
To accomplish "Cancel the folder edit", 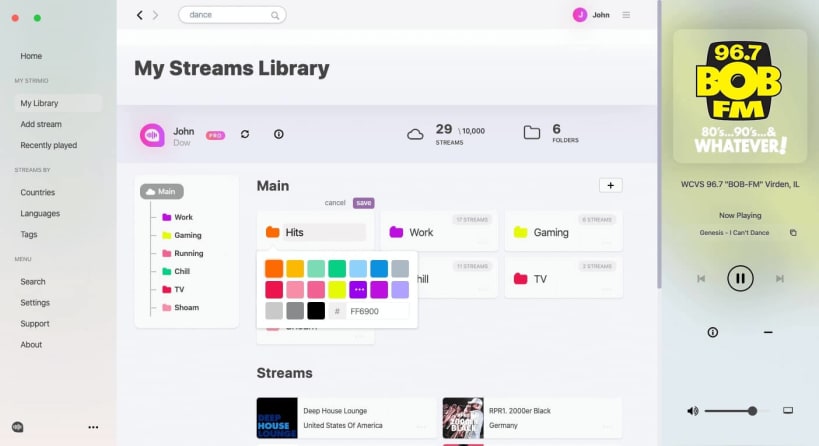I will 335,203.
